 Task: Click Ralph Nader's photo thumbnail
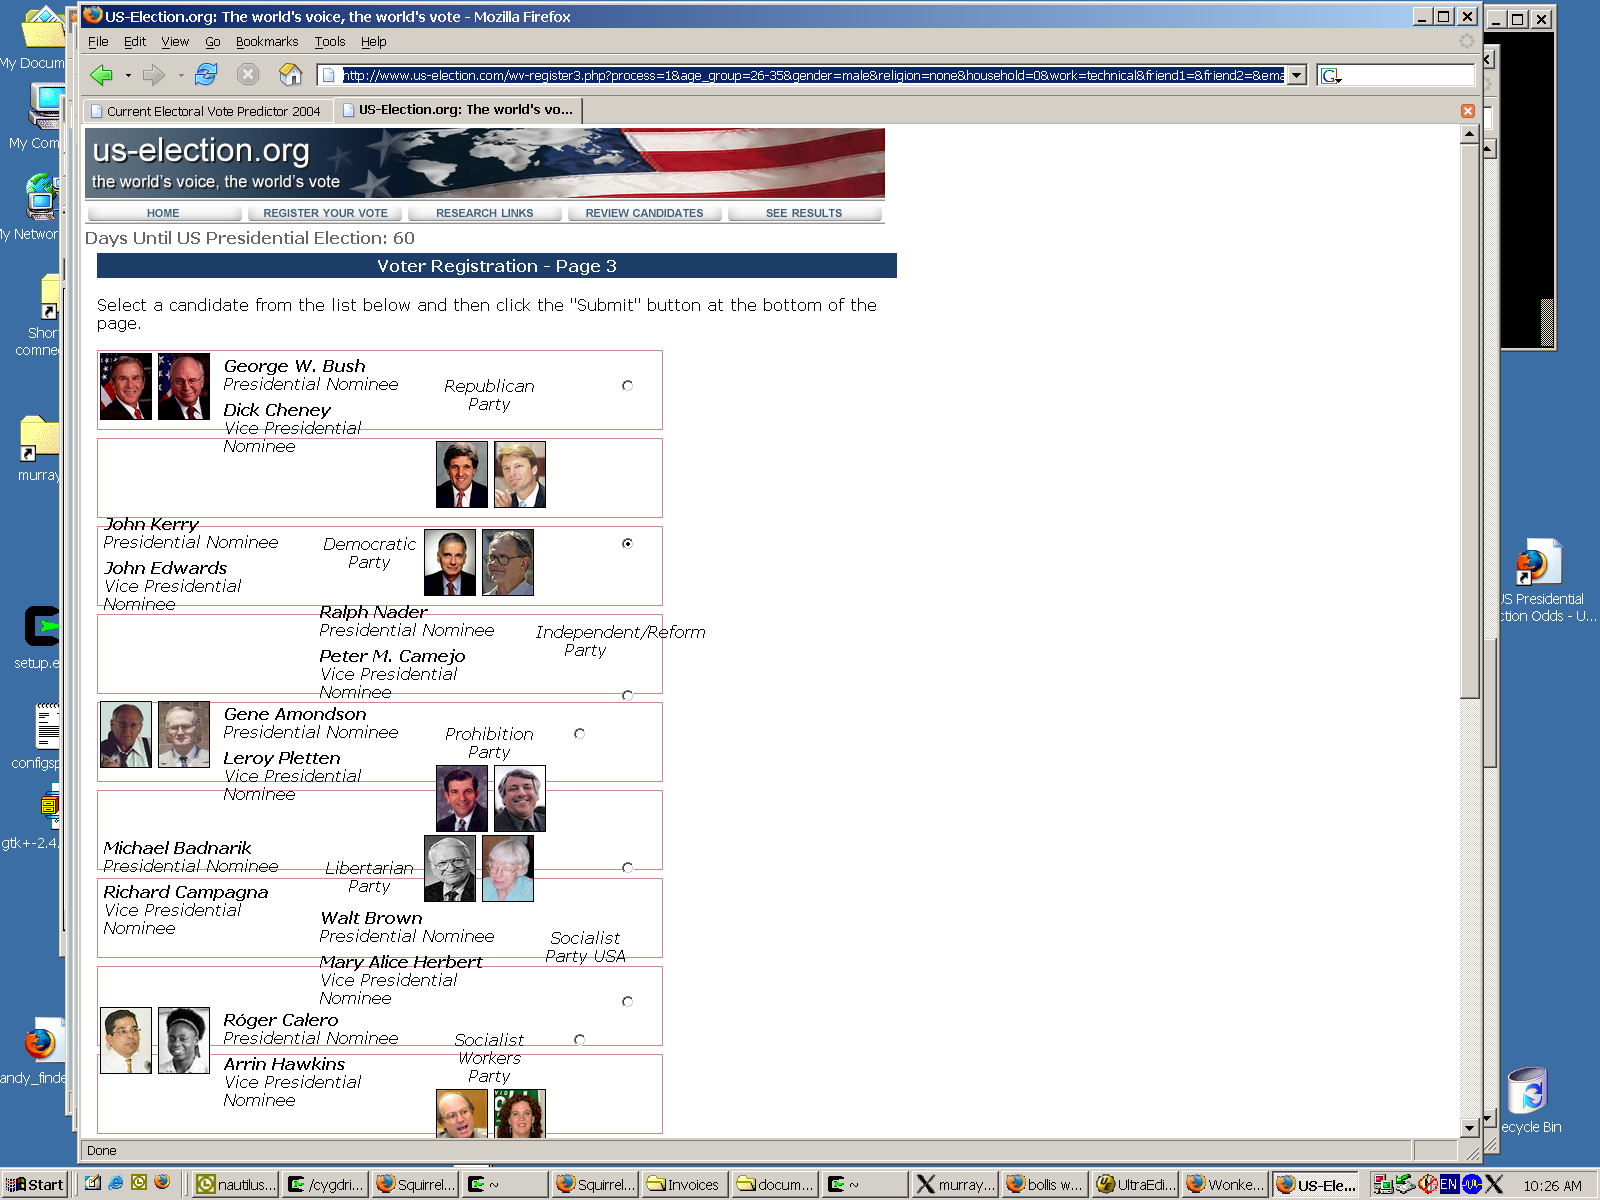click(x=450, y=562)
